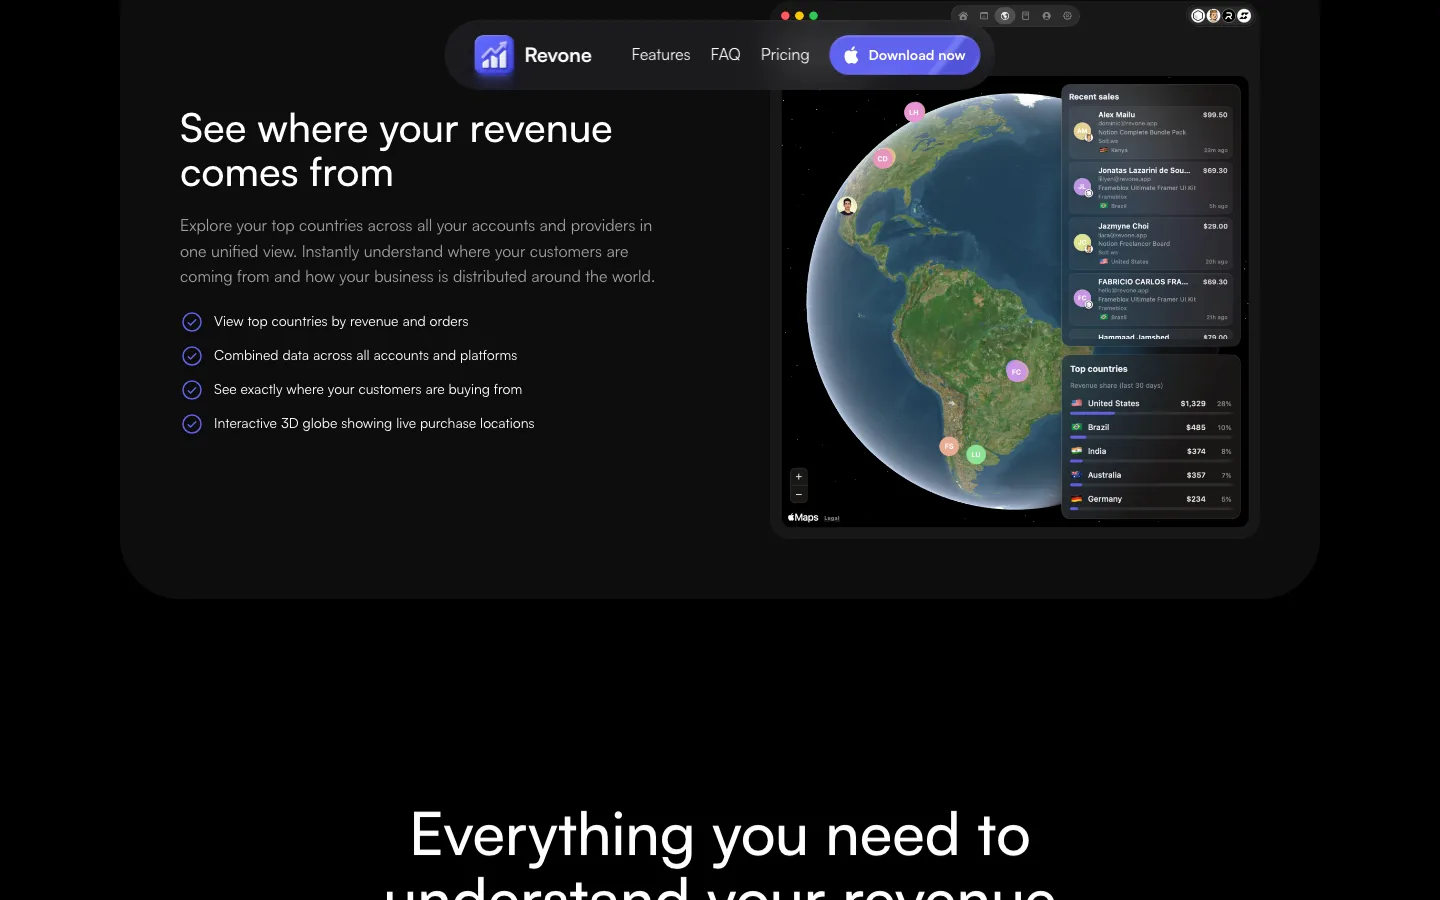
Task: Click check icon beside View top countries
Action: click(x=192, y=322)
